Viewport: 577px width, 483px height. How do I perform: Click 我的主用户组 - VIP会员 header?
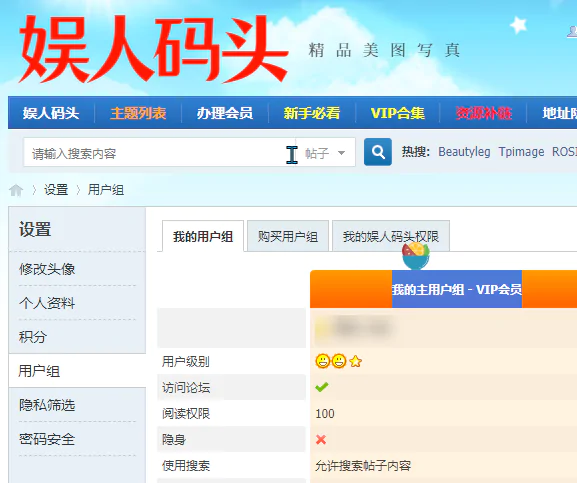click(457, 290)
